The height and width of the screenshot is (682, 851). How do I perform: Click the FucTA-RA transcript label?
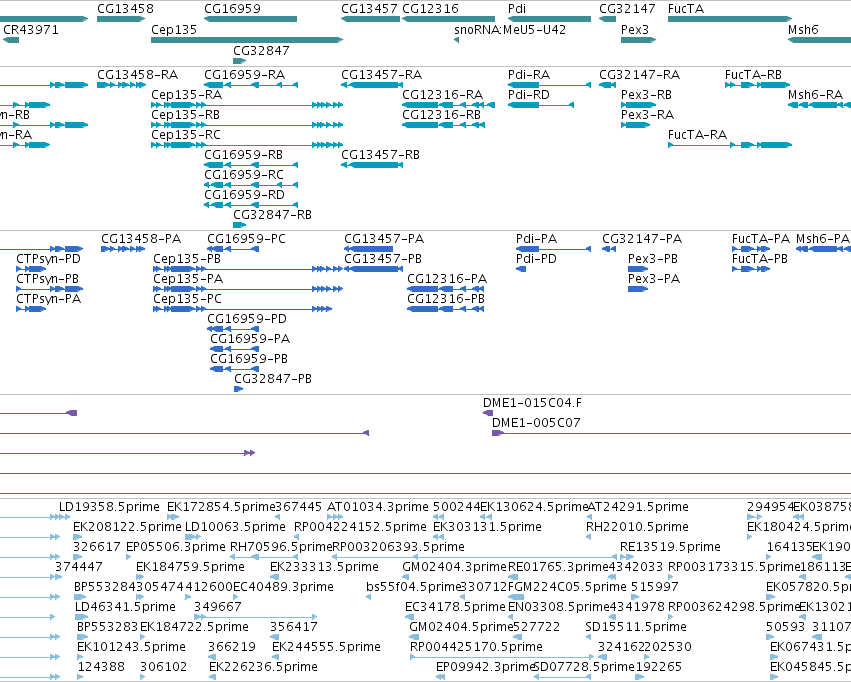pyautogui.click(x=697, y=135)
